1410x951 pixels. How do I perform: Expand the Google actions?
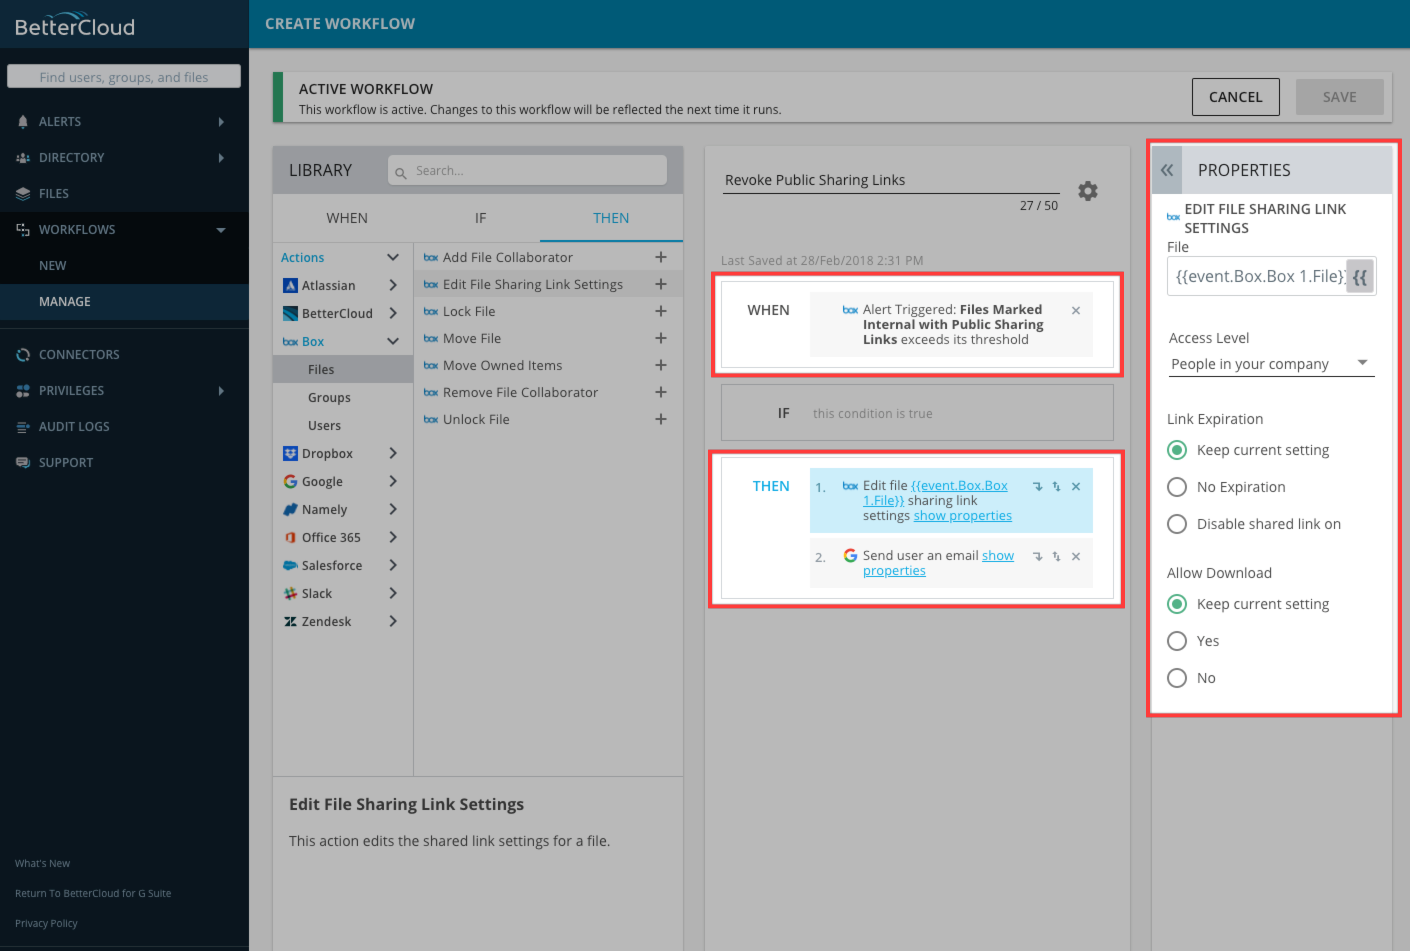coord(393,481)
